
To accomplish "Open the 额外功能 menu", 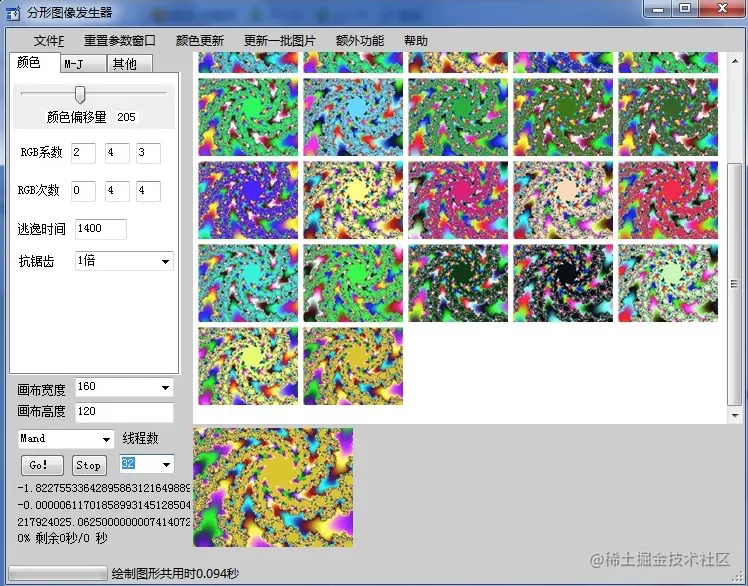I will point(360,41).
